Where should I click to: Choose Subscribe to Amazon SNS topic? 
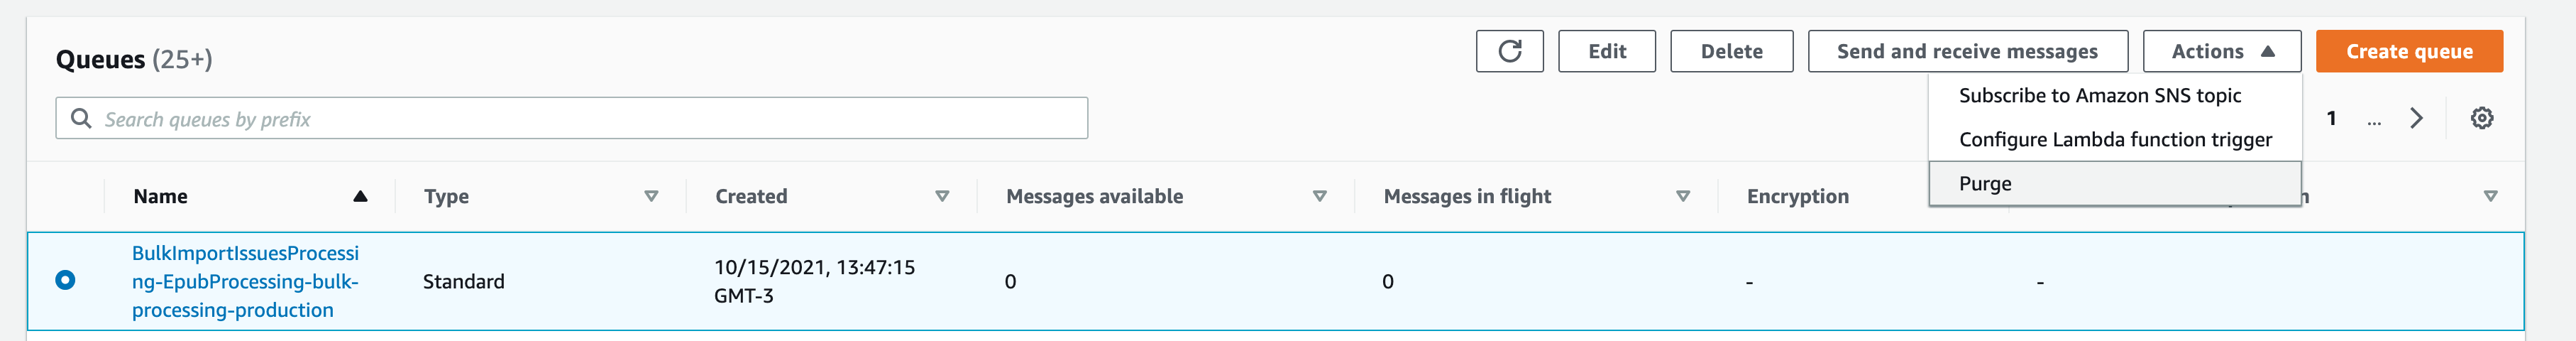2099,95
